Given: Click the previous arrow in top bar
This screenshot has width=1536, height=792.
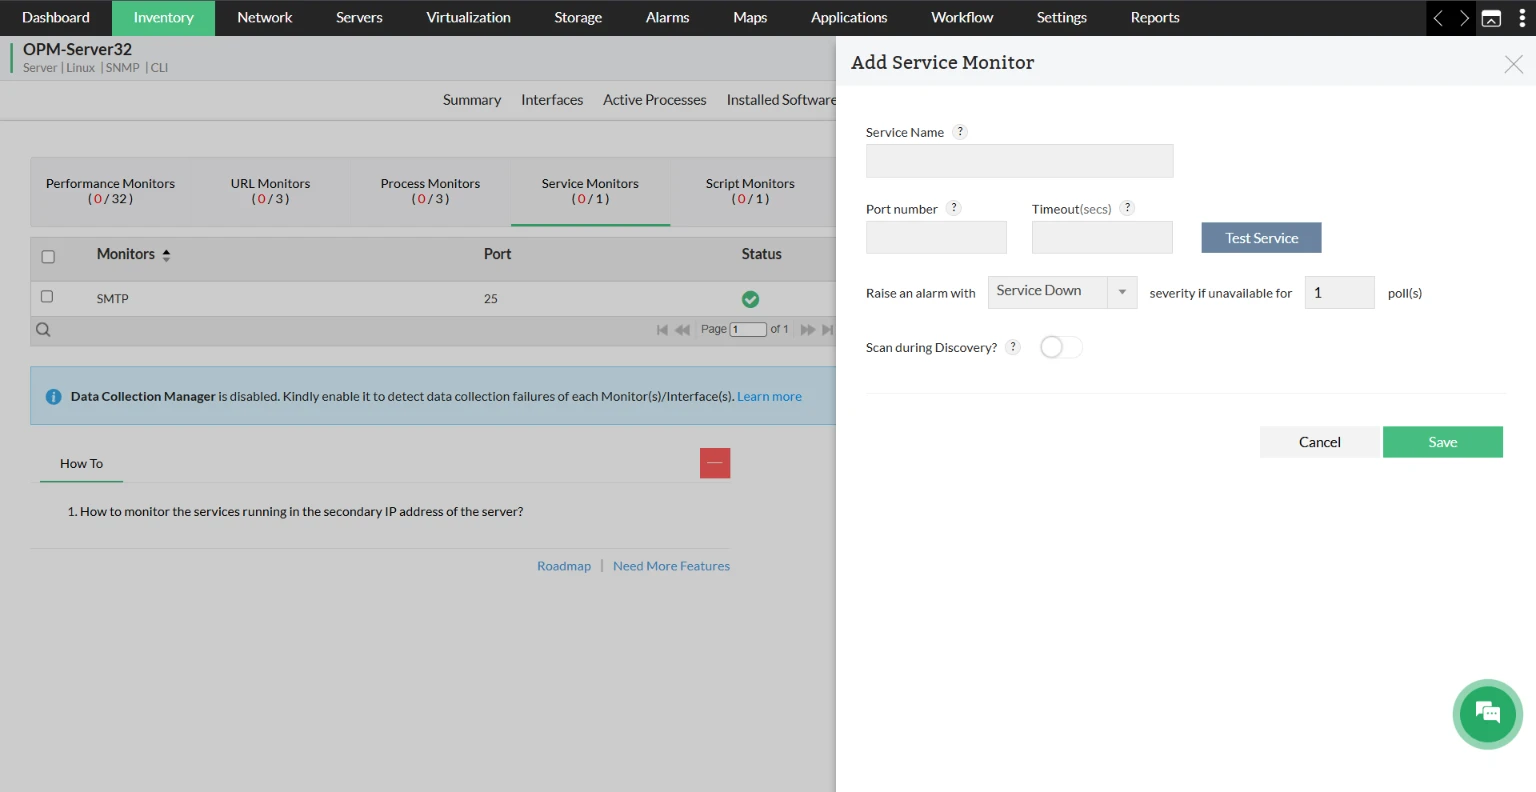Looking at the screenshot, I should [1438, 18].
